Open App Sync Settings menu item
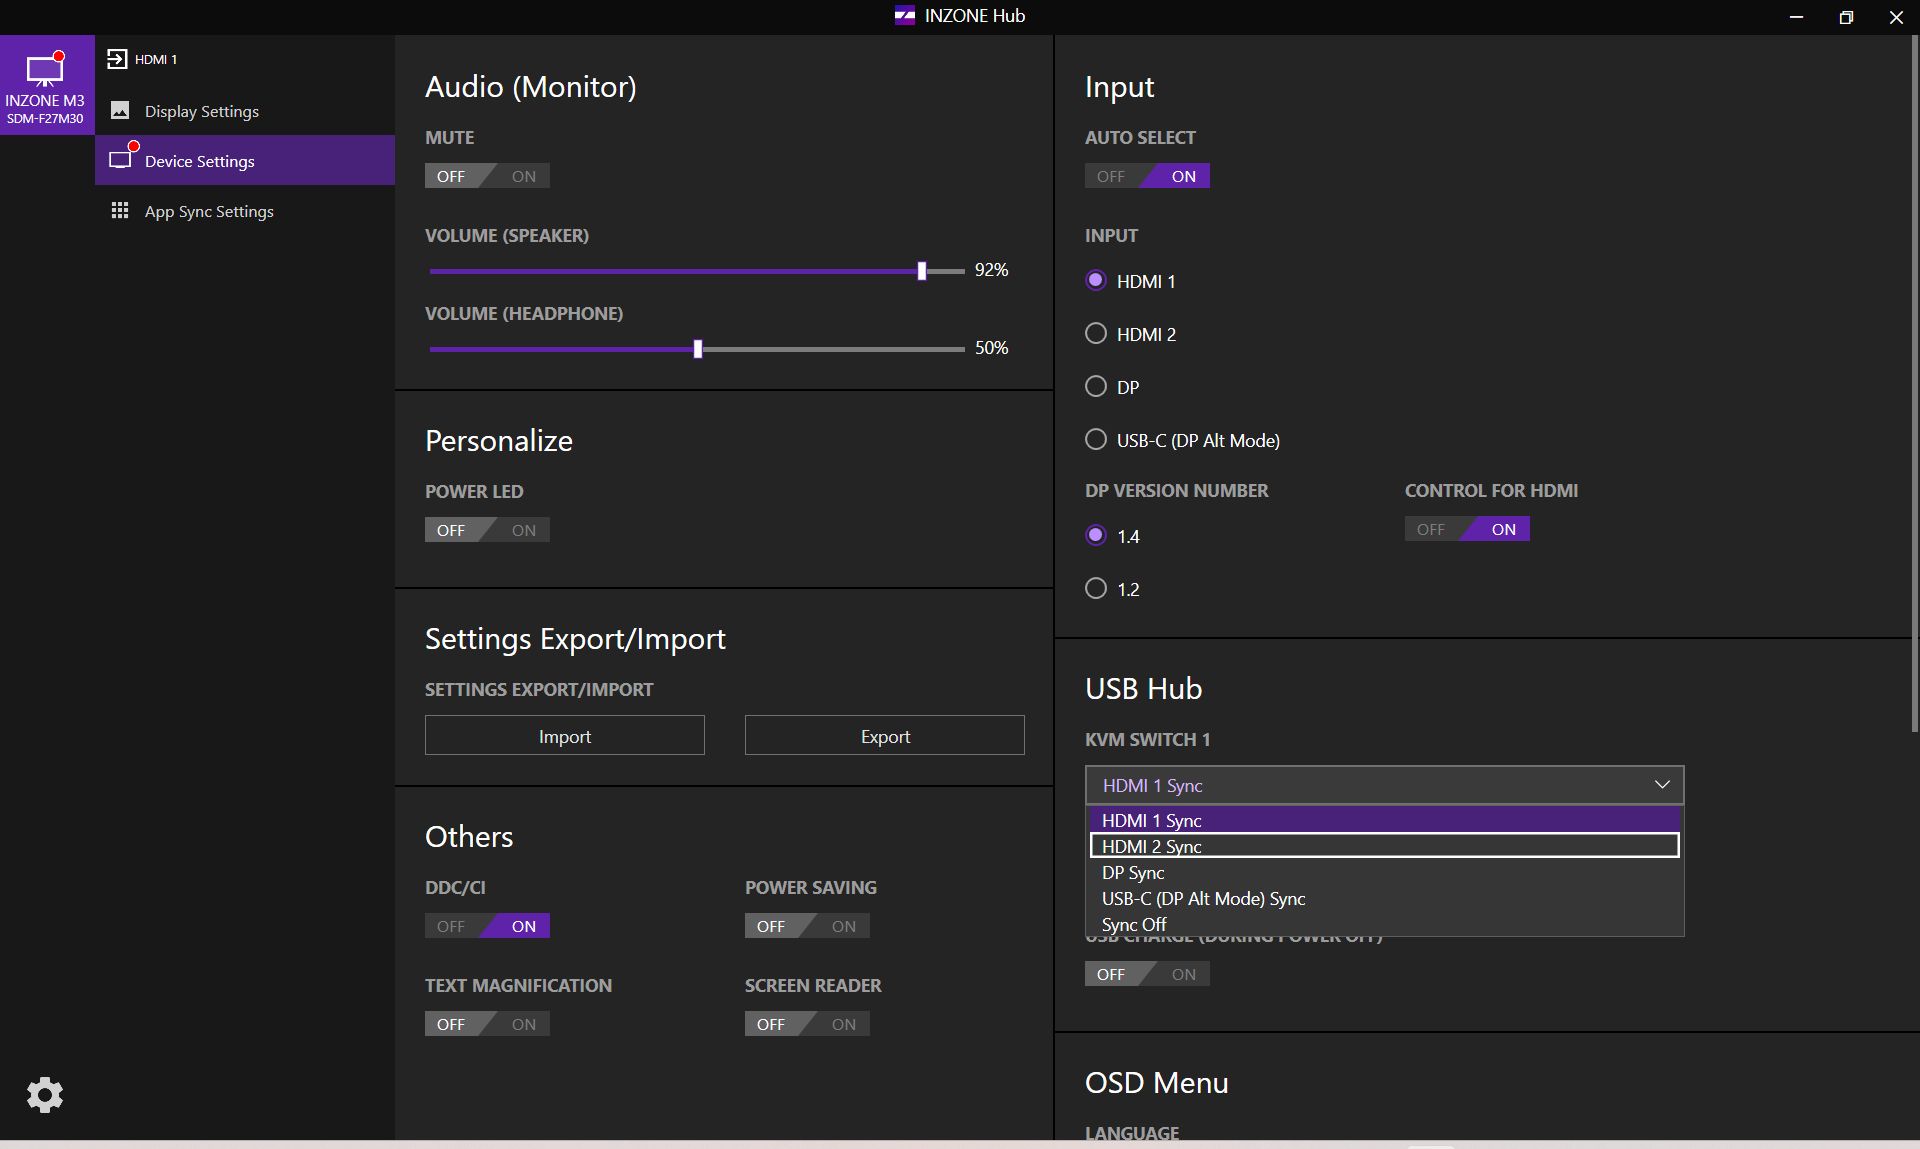The height and width of the screenshot is (1149, 1920). point(245,211)
